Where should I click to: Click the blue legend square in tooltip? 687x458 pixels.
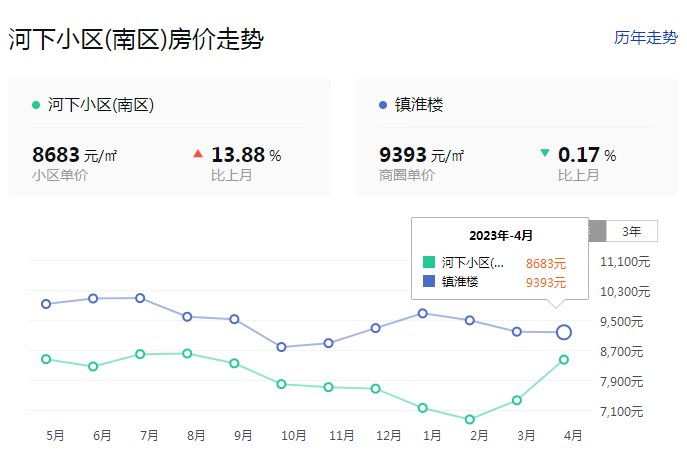429,282
